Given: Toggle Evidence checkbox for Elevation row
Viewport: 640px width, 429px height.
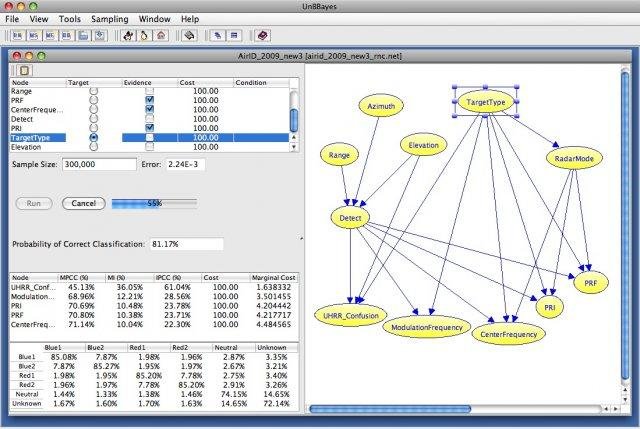Looking at the screenshot, I should [150, 147].
